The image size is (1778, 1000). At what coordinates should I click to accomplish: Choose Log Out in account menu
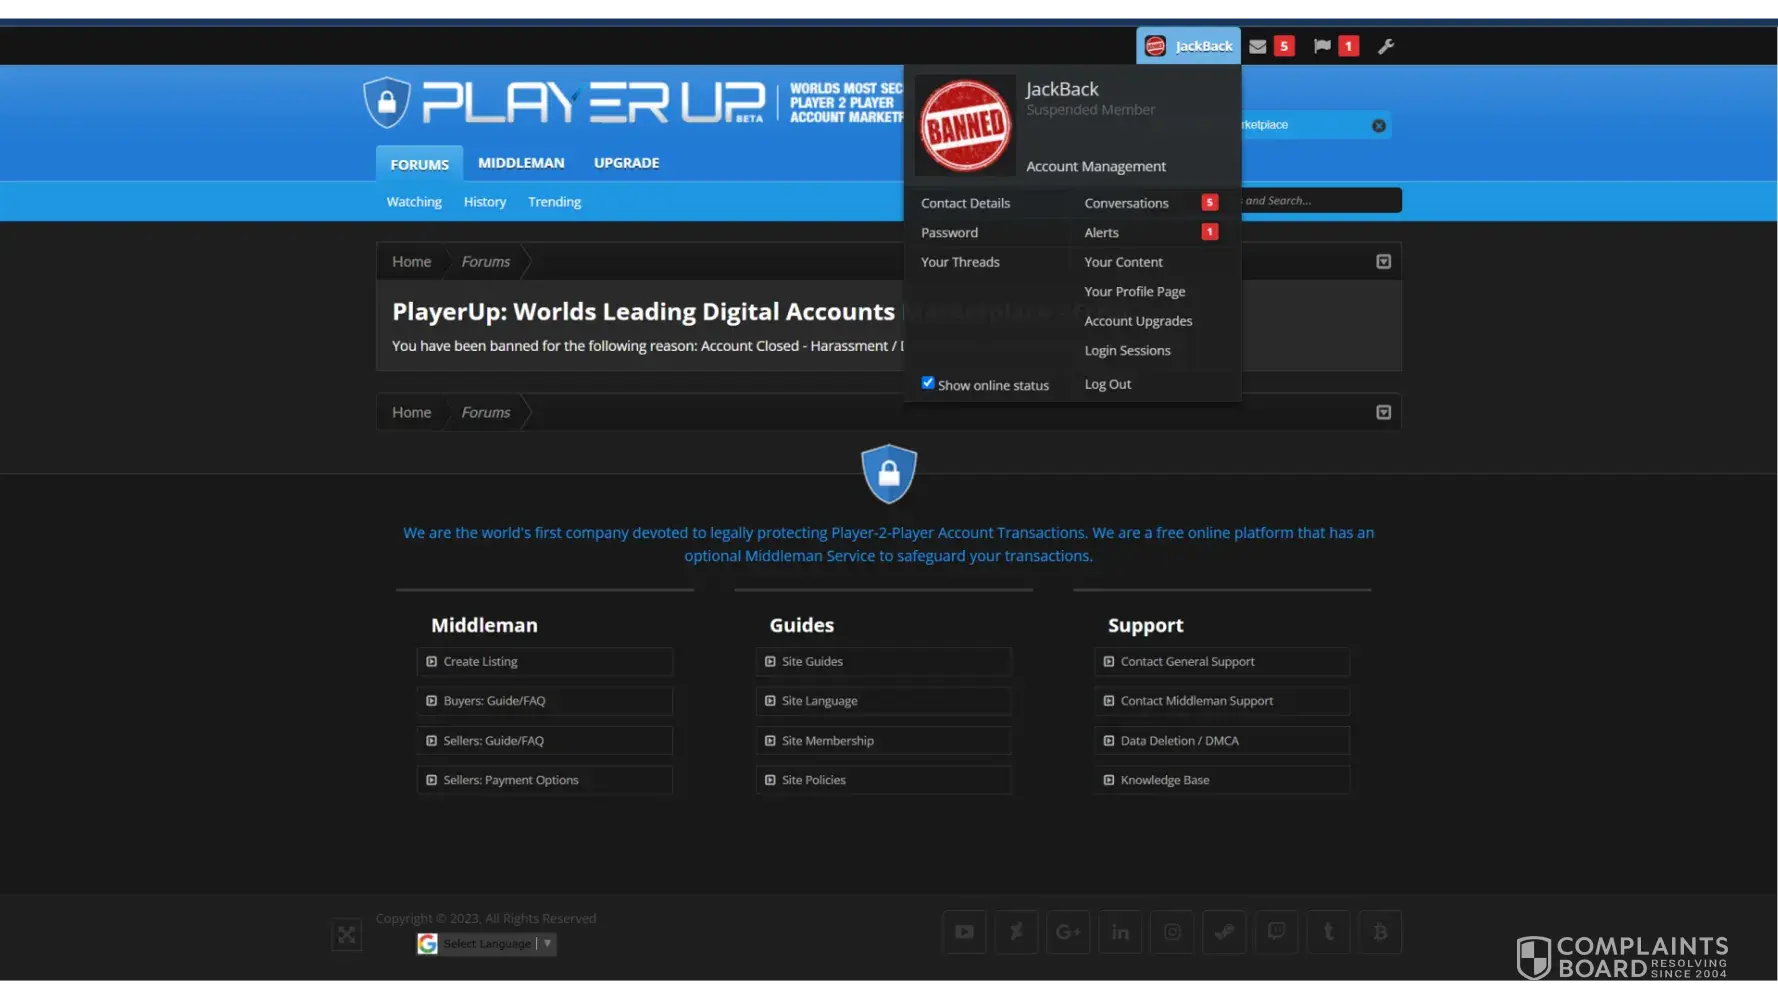point(1108,384)
